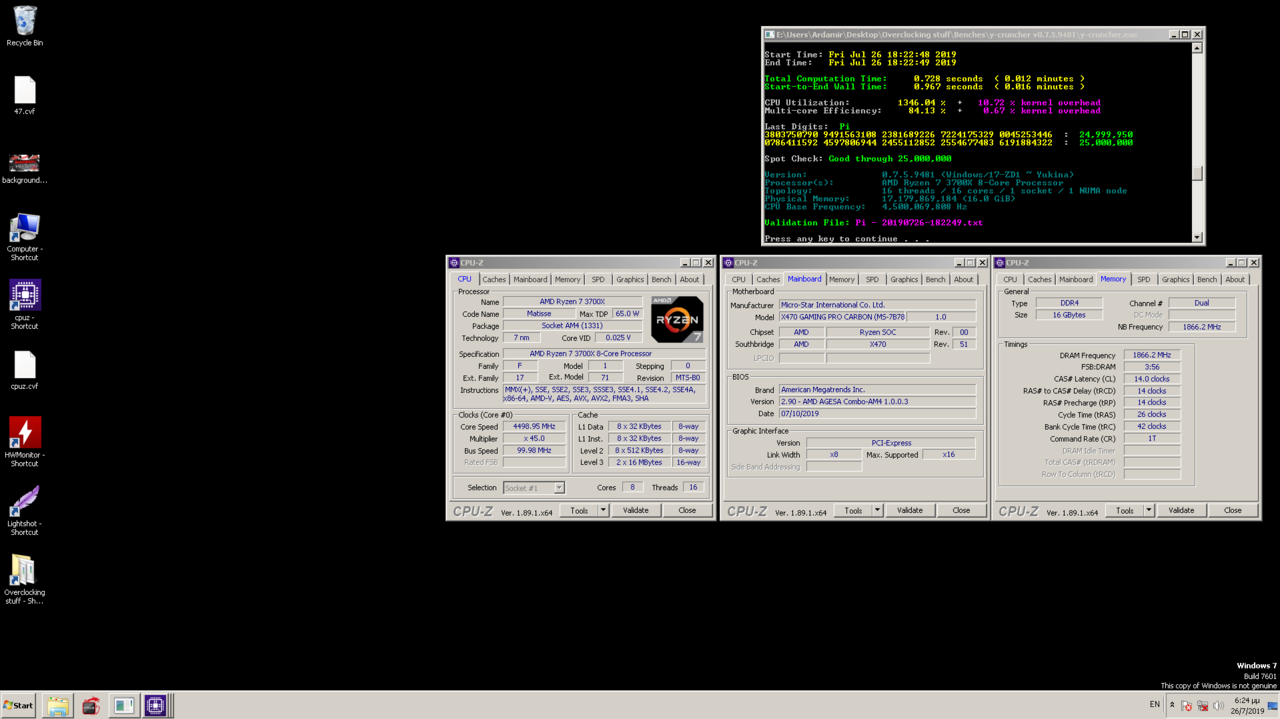Open the Action Center flag icon
1280x719 pixels.
pos(1186,705)
